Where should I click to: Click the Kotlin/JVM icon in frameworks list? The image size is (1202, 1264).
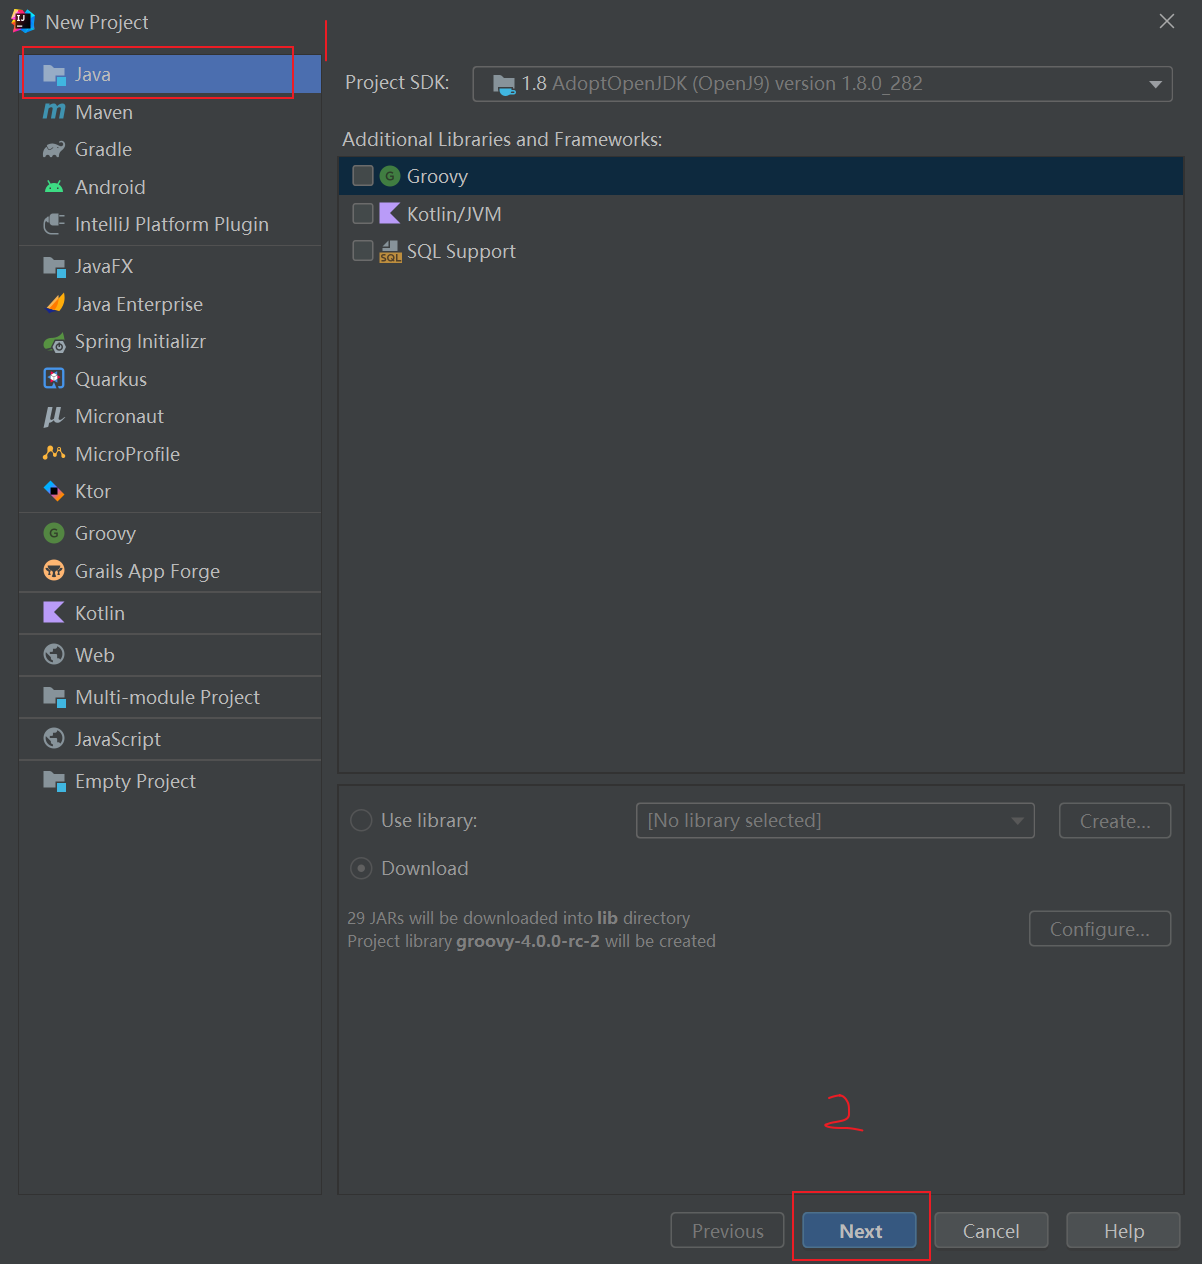click(x=390, y=213)
